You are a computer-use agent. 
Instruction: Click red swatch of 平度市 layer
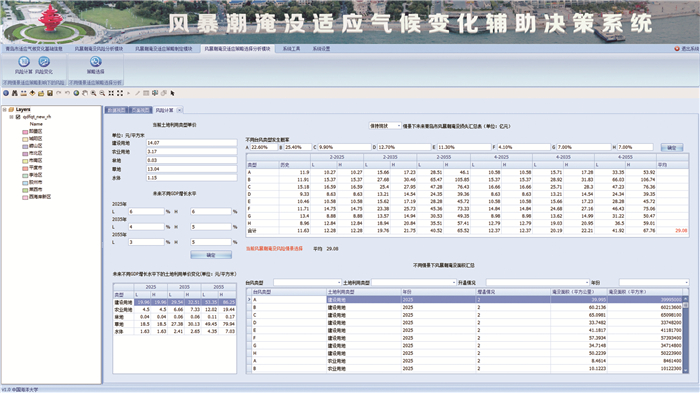tap(25, 168)
